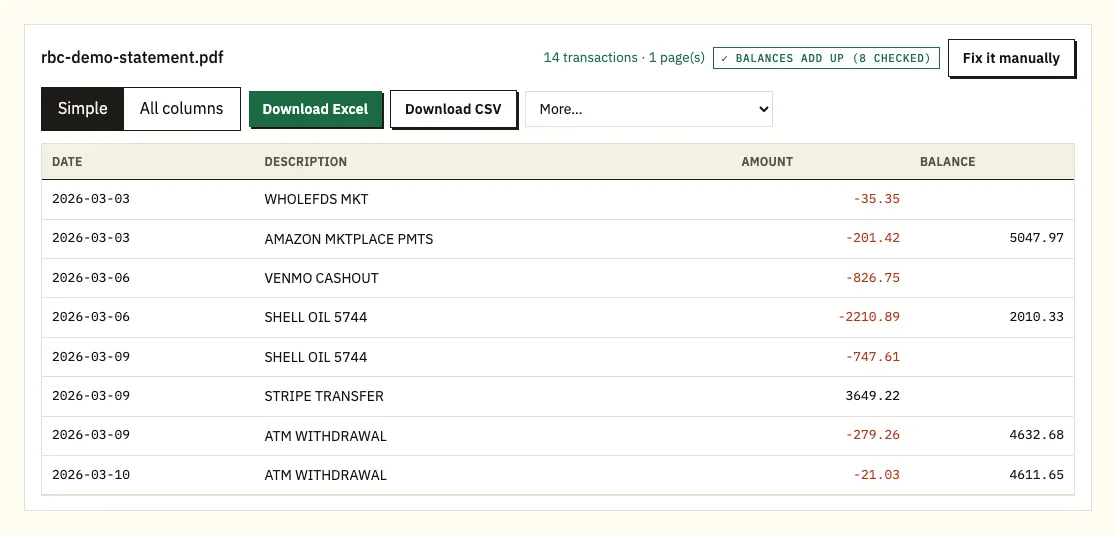Screen dimensions: 1116x535
Task: Click the BALANCE column header
Action: tap(947, 161)
